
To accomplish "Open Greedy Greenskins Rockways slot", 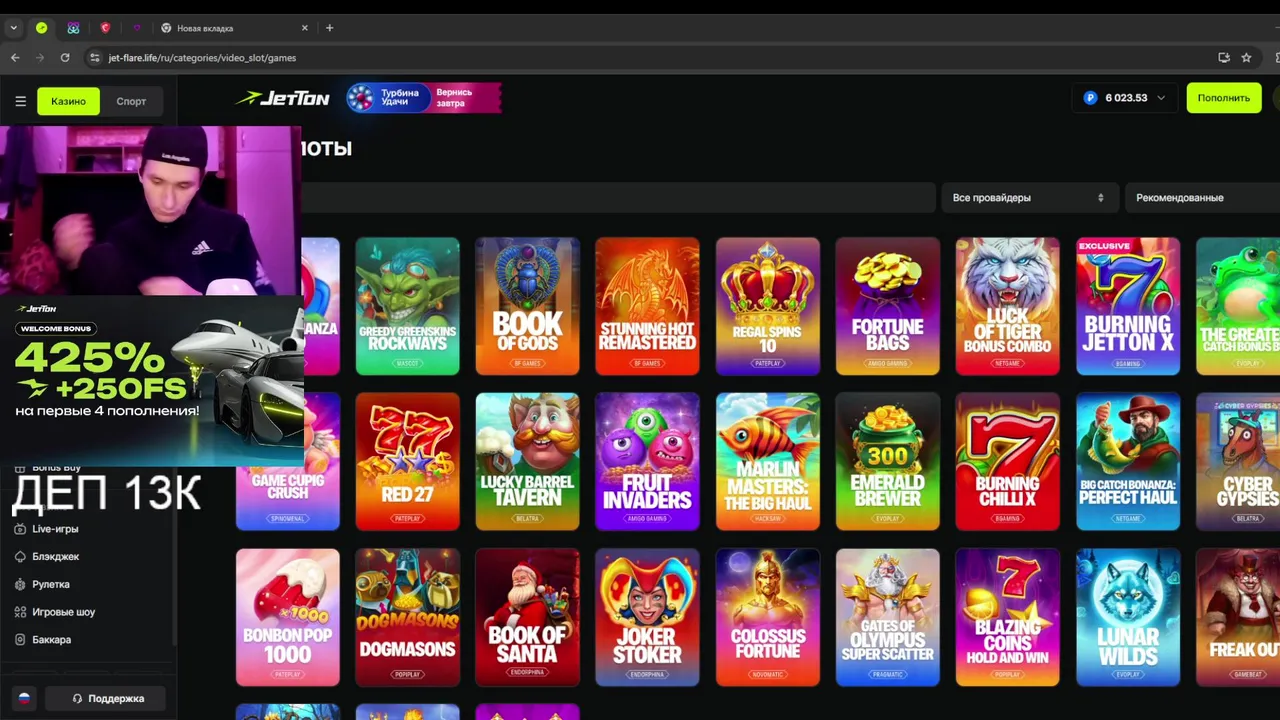I will (407, 306).
